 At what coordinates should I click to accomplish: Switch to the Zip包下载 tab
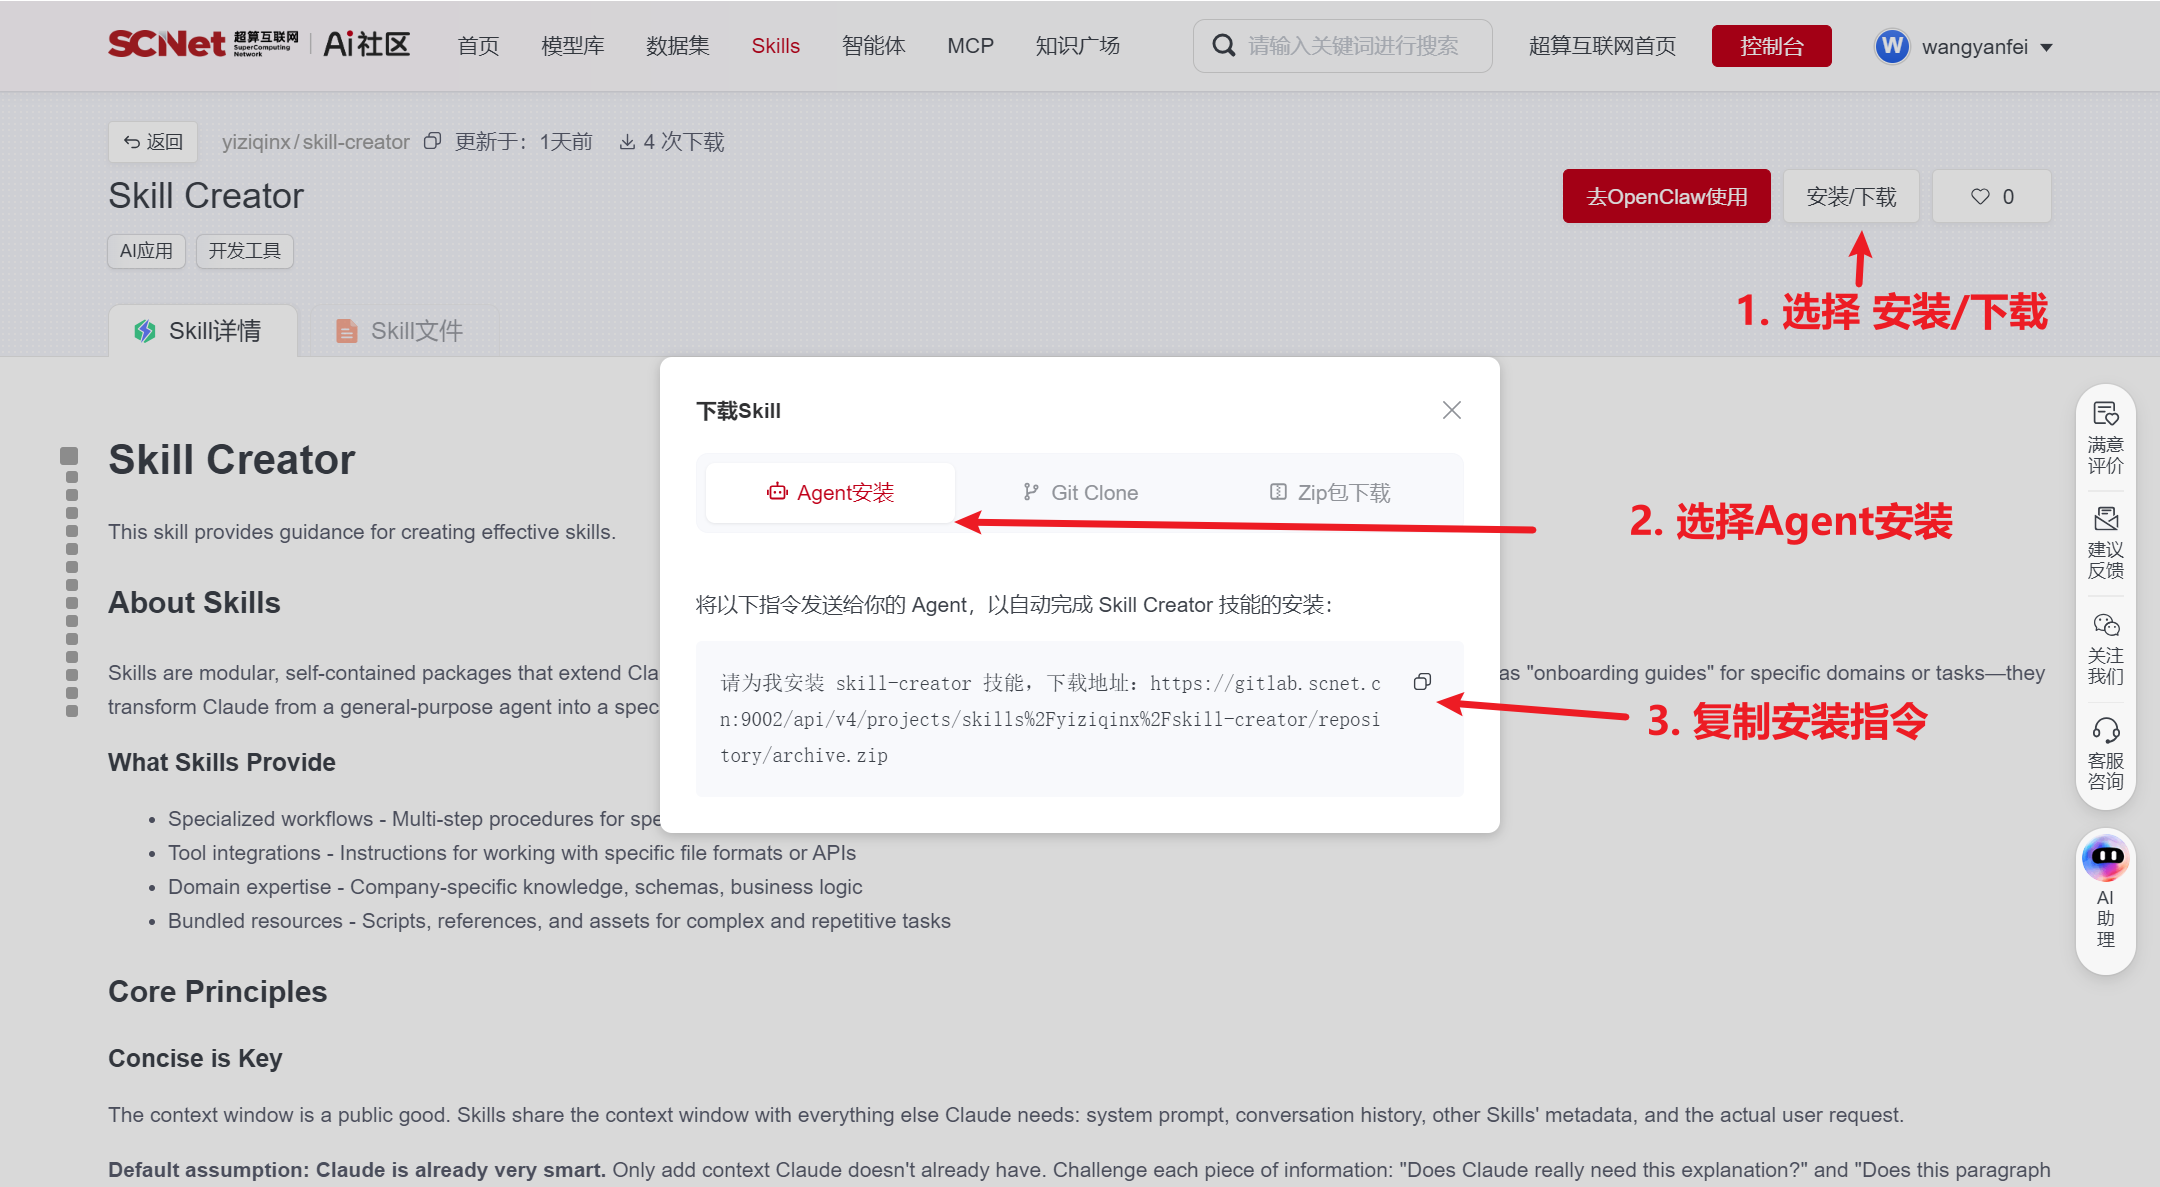(x=1330, y=493)
